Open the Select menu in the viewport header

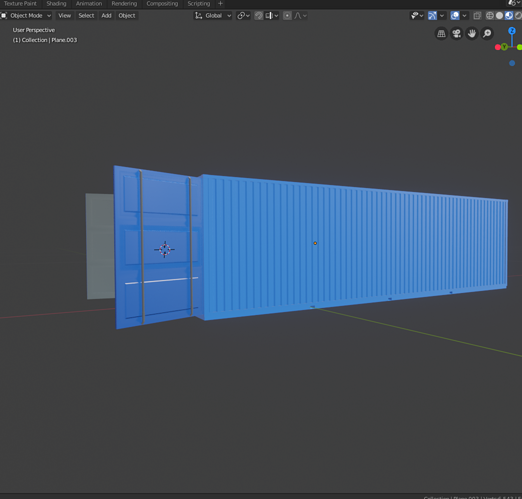(86, 16)
